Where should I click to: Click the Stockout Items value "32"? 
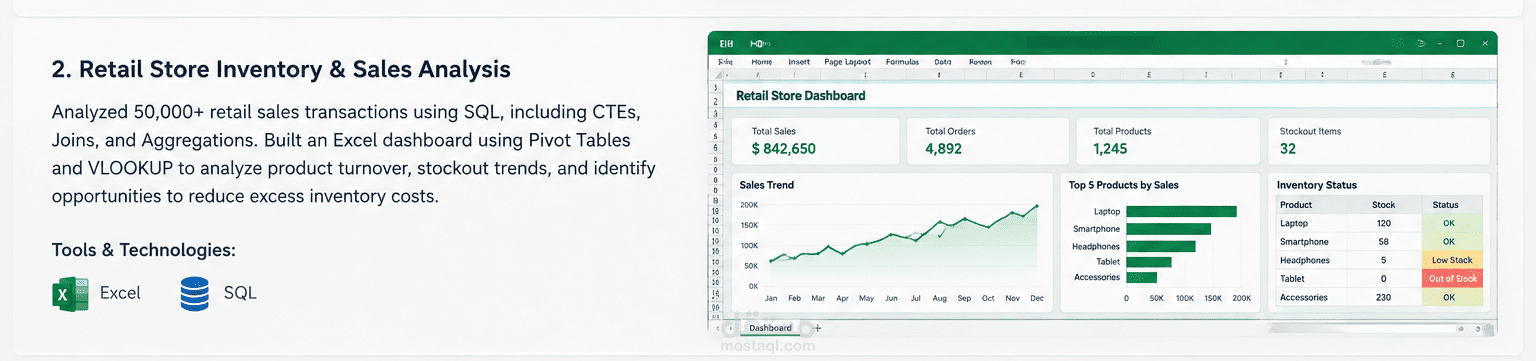(x=1288, y=149)
